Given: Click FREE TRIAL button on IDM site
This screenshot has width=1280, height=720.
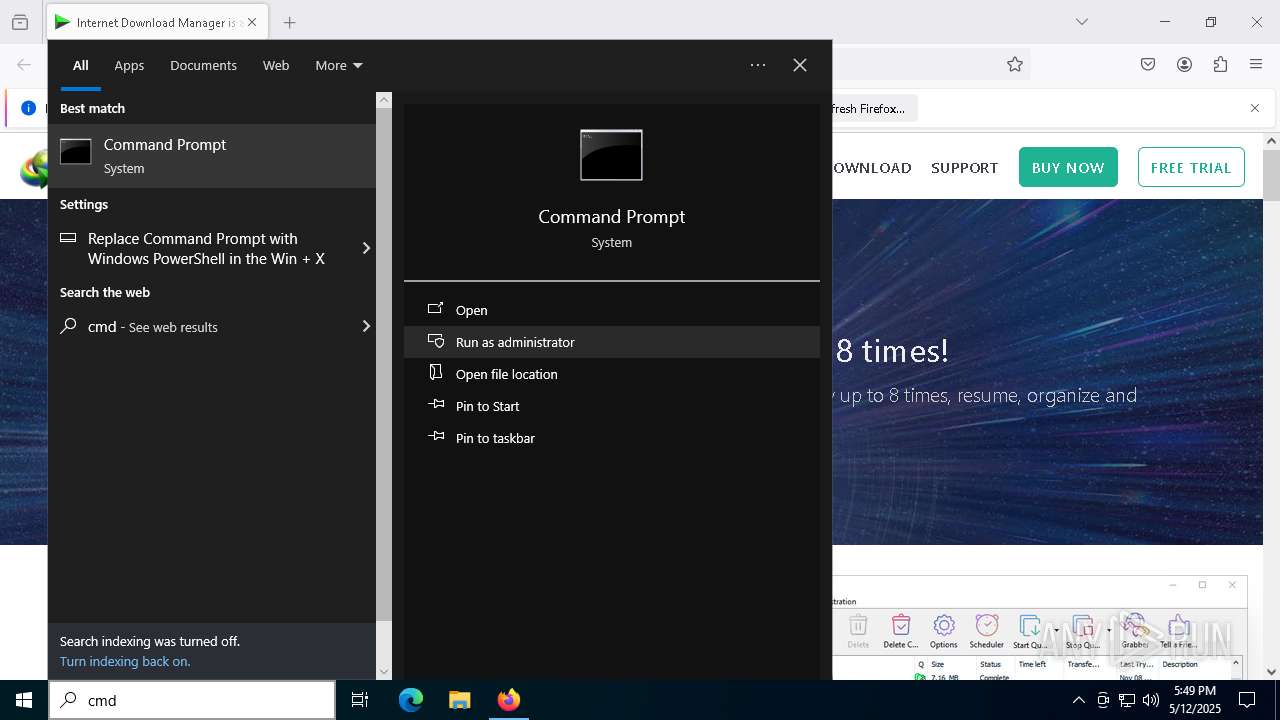Looking at the screenshot, I should (1191, 167).
